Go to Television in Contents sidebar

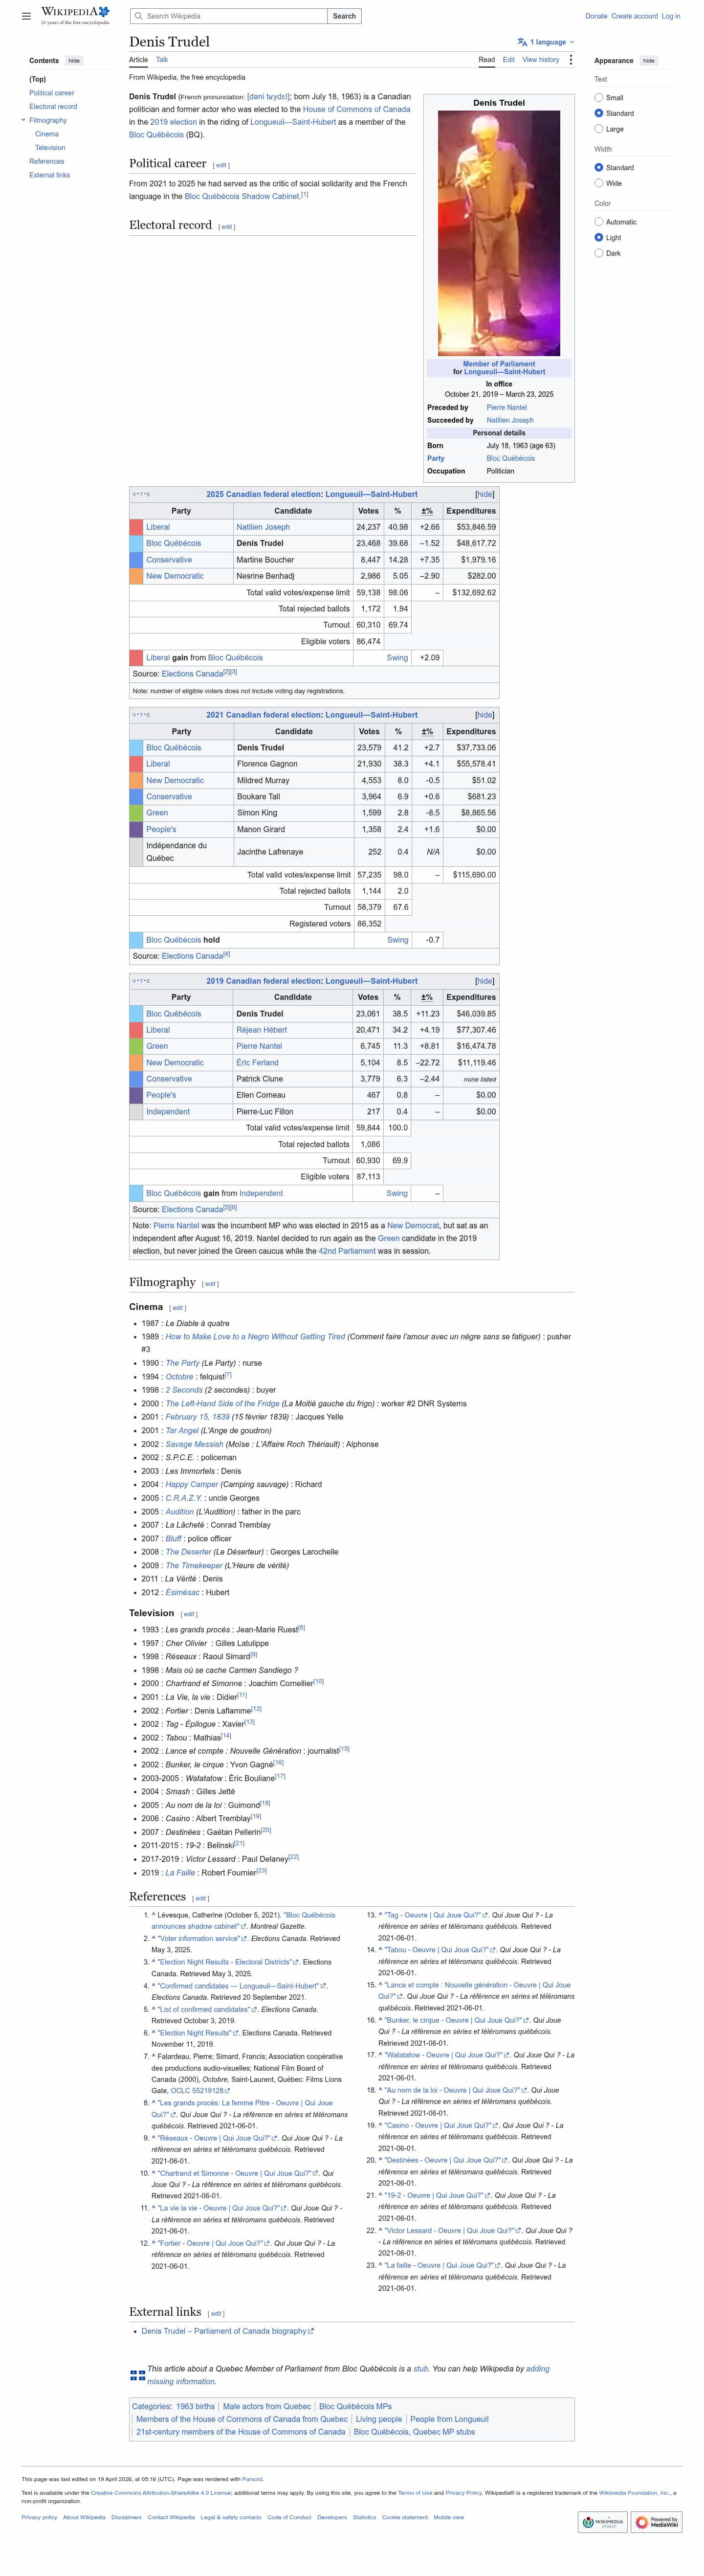tap(50, 148)
